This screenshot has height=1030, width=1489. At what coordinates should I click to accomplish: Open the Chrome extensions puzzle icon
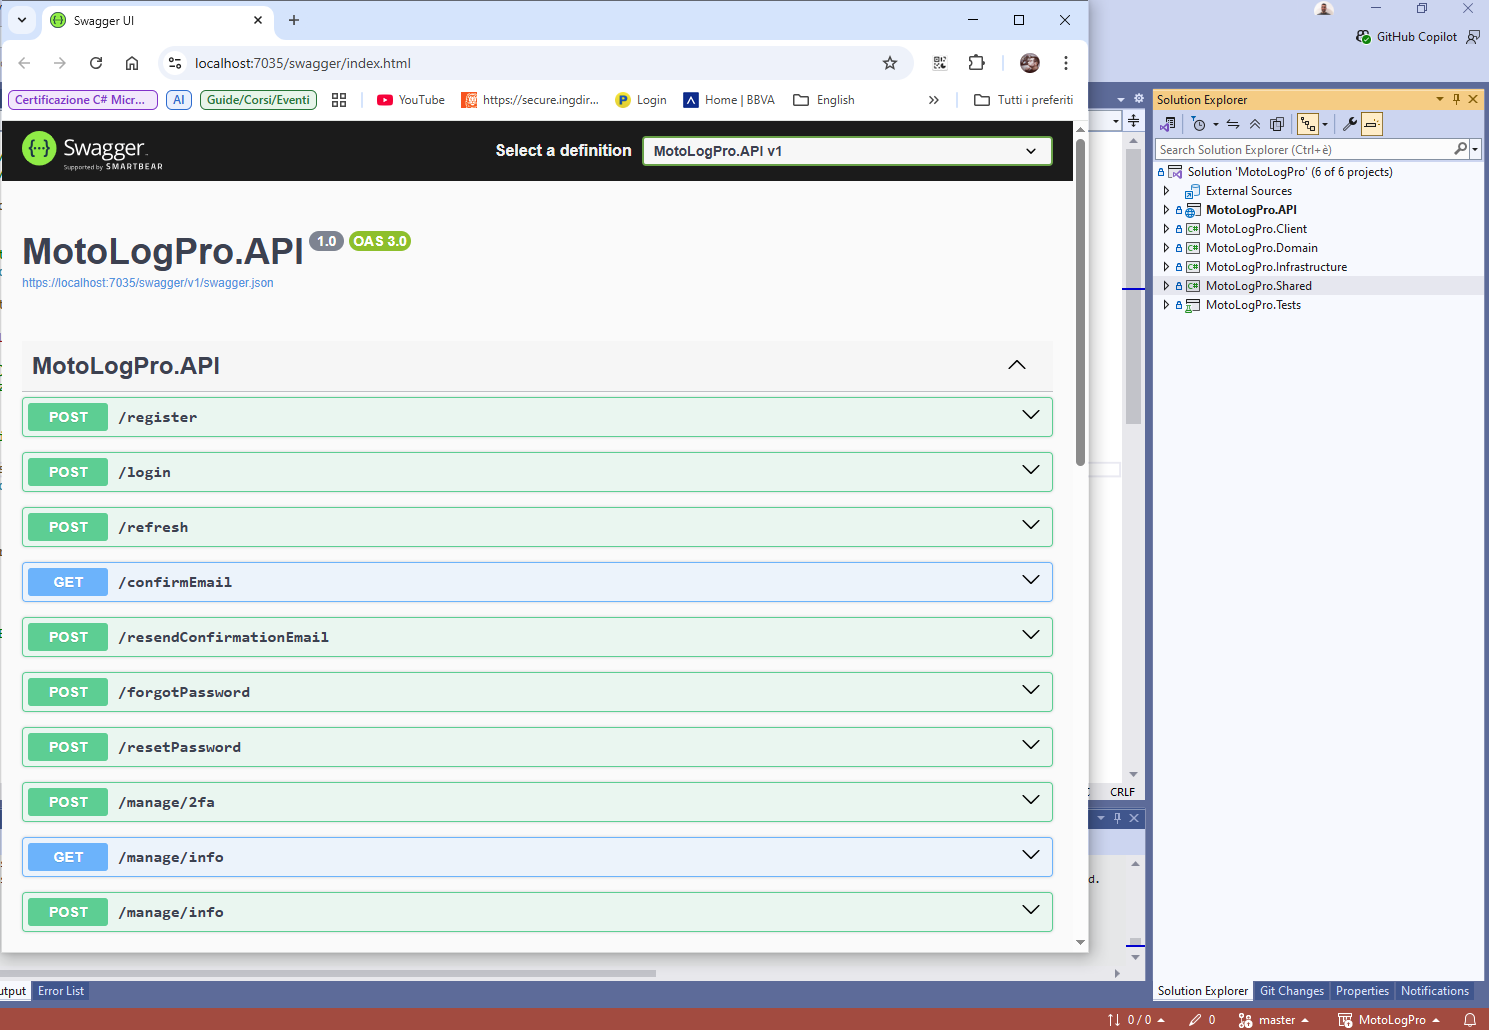976,63
